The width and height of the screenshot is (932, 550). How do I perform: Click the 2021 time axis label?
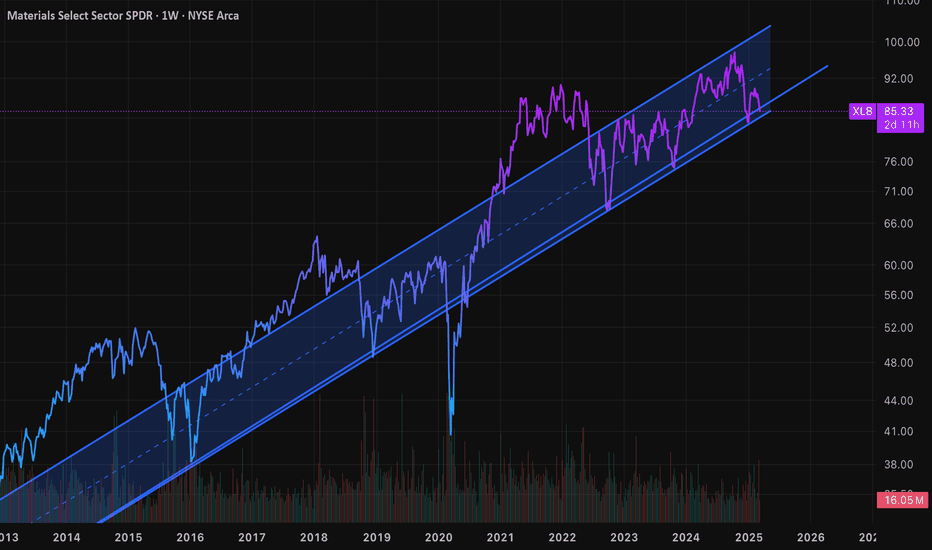pyautogui.click(x=500, y=538)
